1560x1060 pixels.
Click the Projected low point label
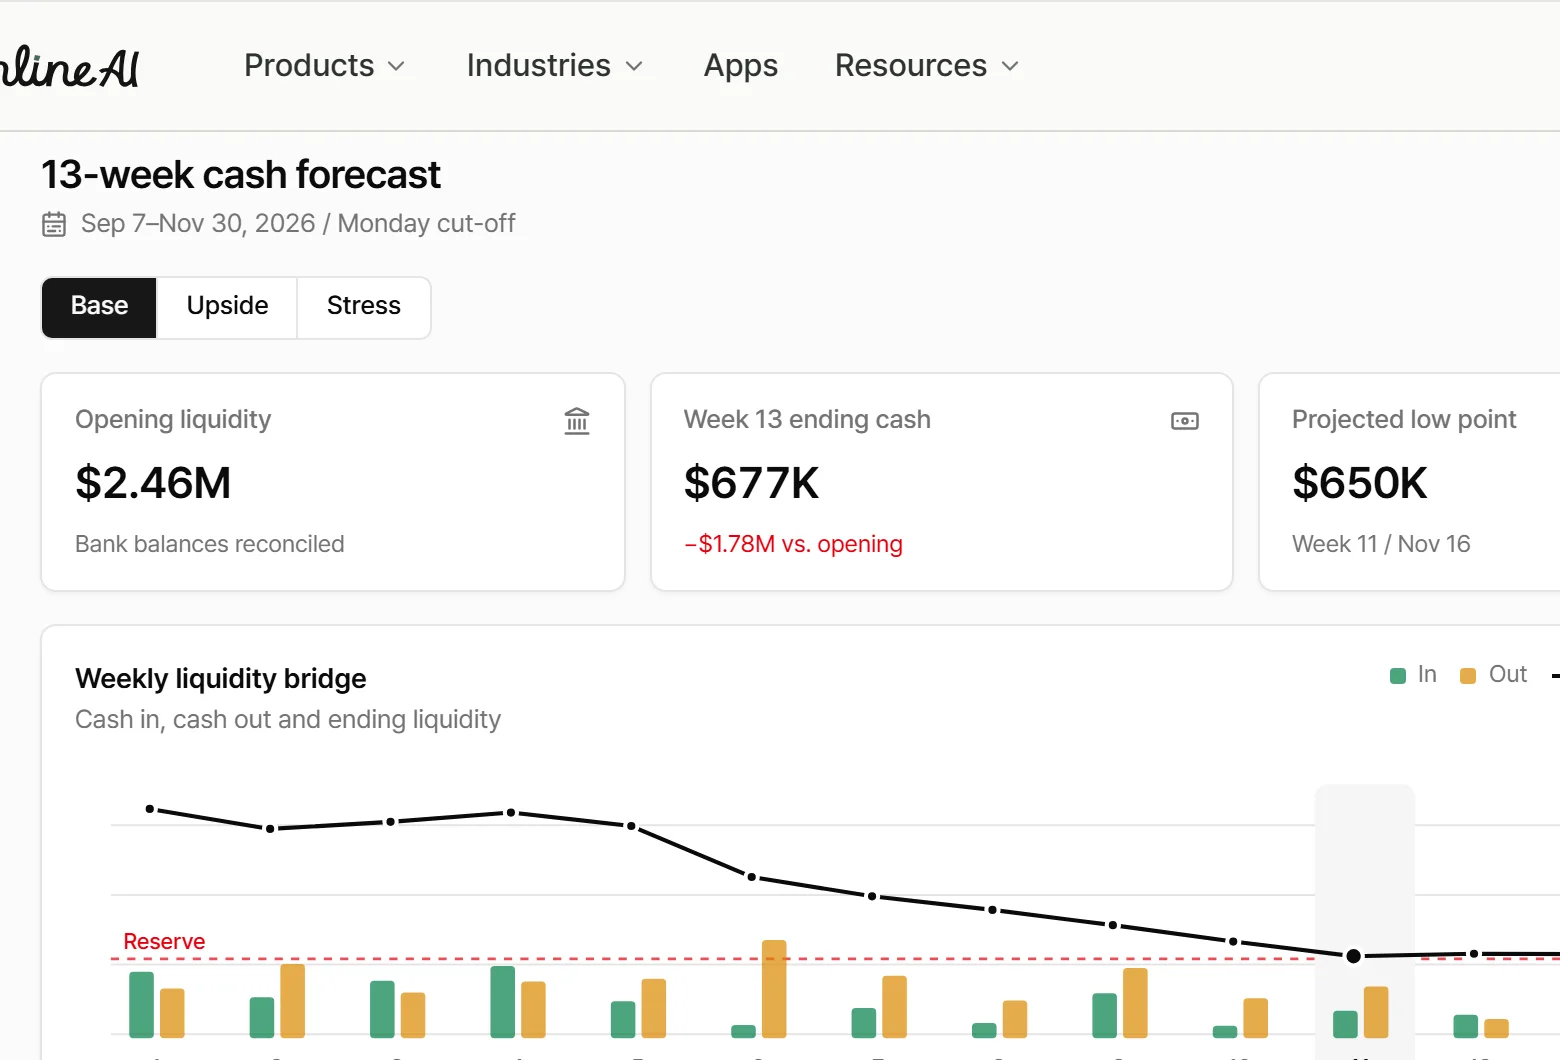[x=1404, y=420]
